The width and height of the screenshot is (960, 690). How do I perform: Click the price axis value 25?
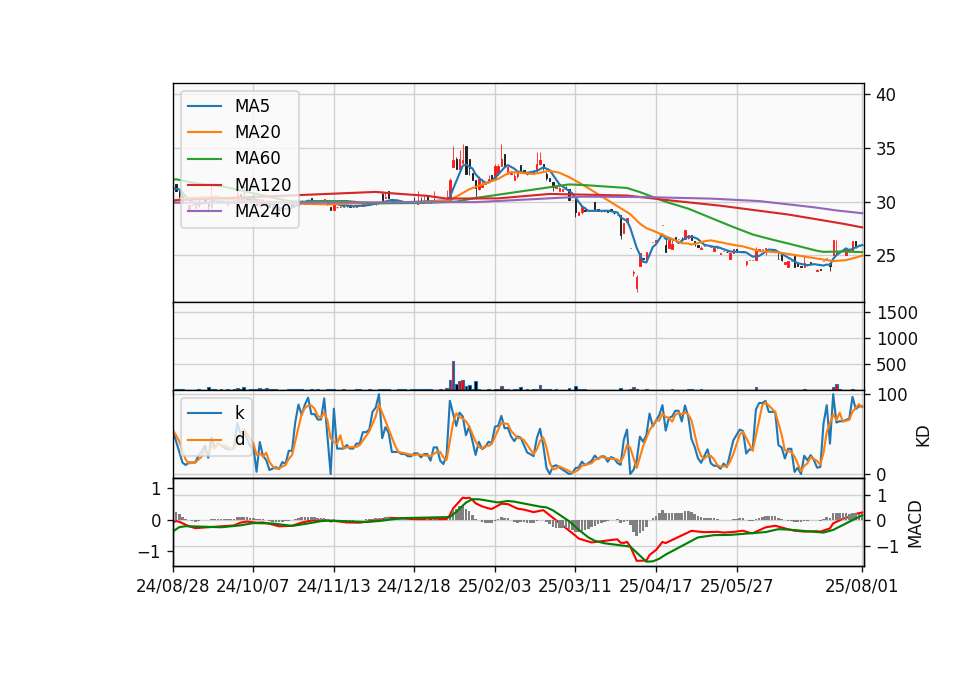point(885,256)
